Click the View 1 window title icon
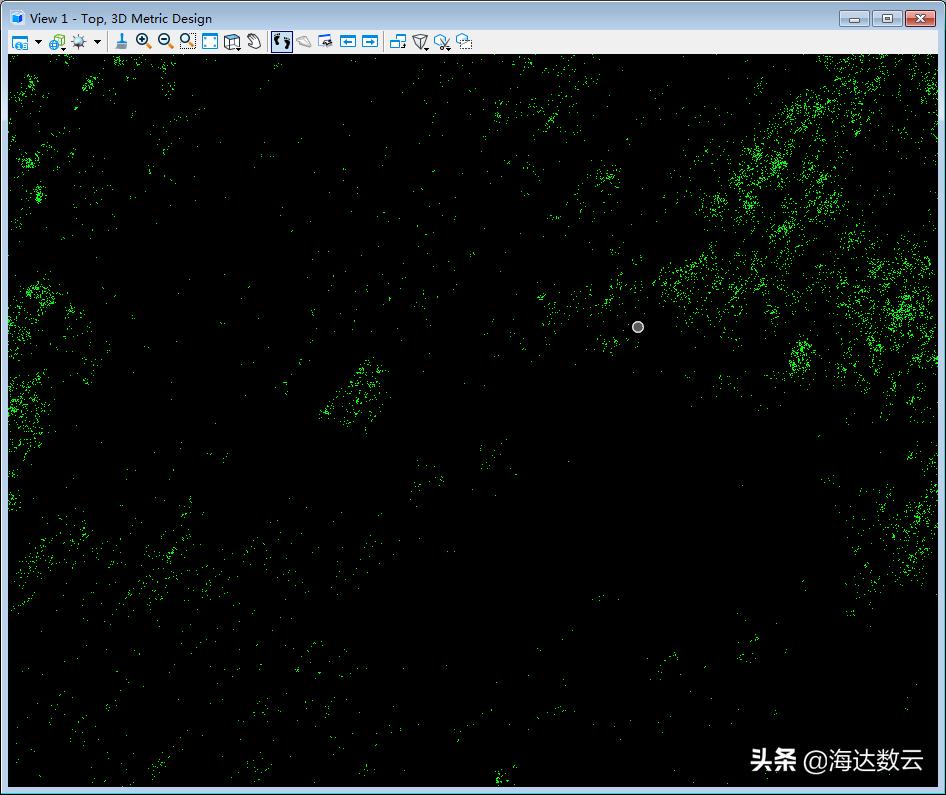Viewport: 946px width, 795px height. 17,18
